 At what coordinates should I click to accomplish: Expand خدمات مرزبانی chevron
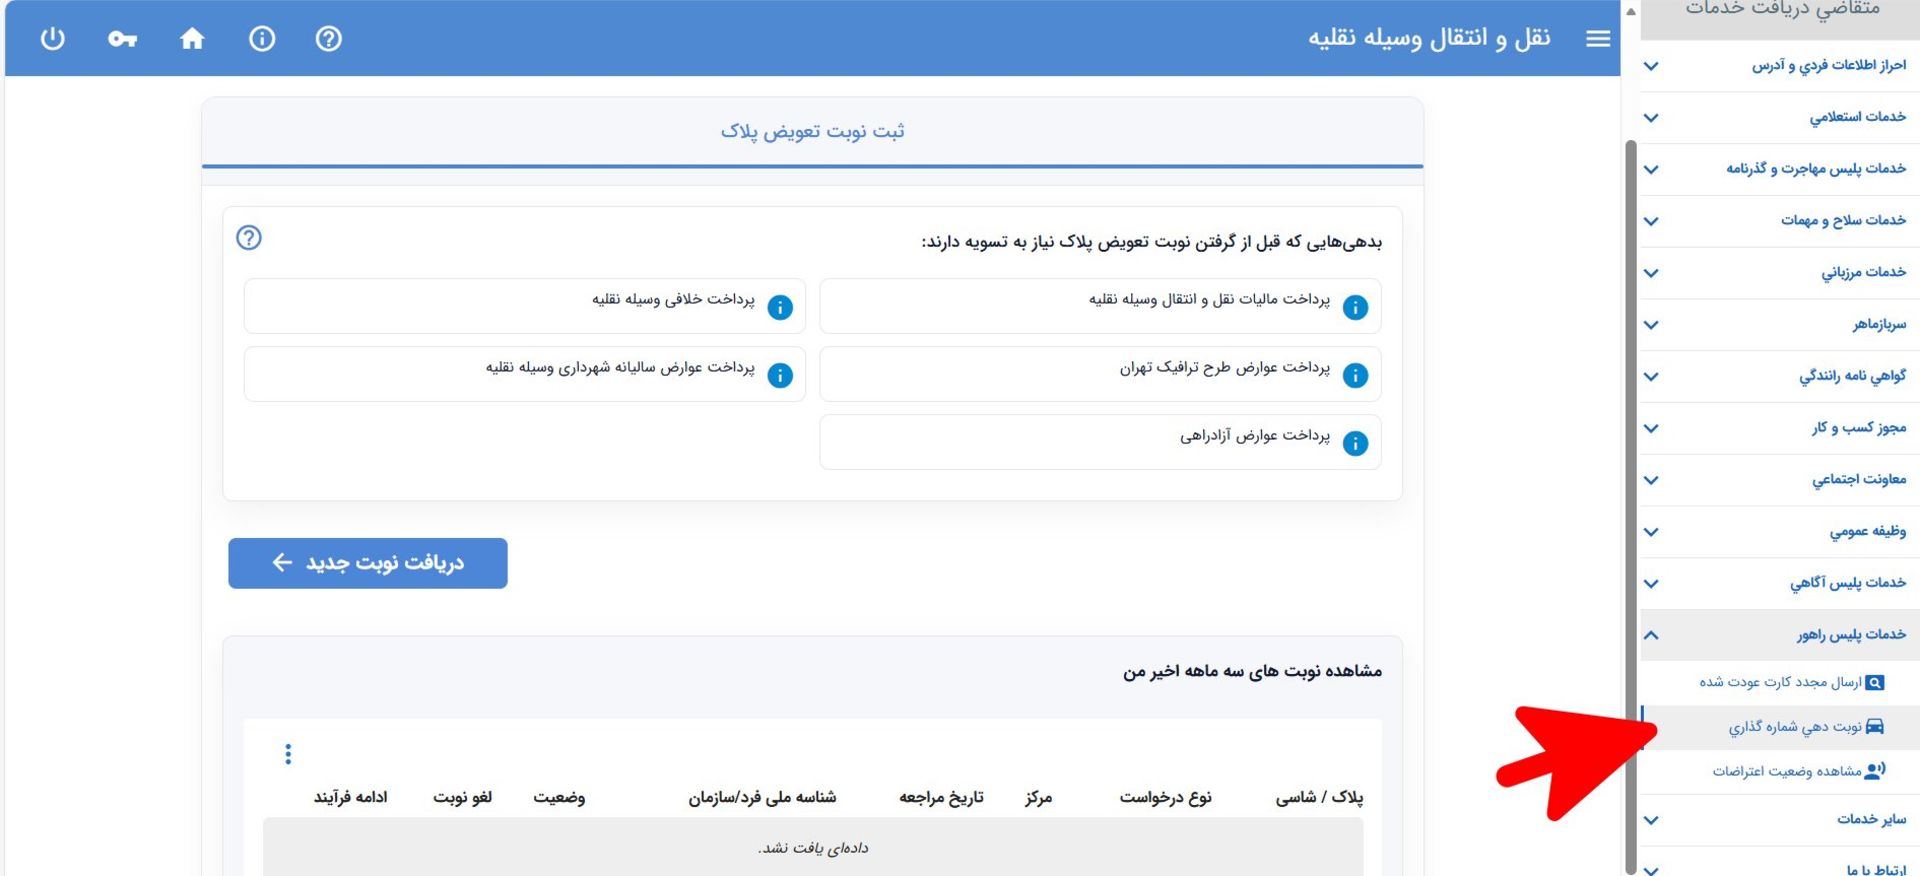coord(1651,273)
